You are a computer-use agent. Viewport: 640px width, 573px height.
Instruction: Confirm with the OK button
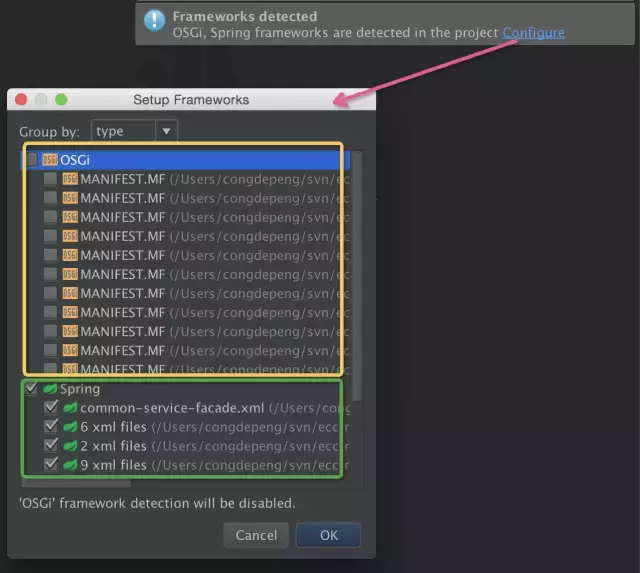click(x=329, y=535)
